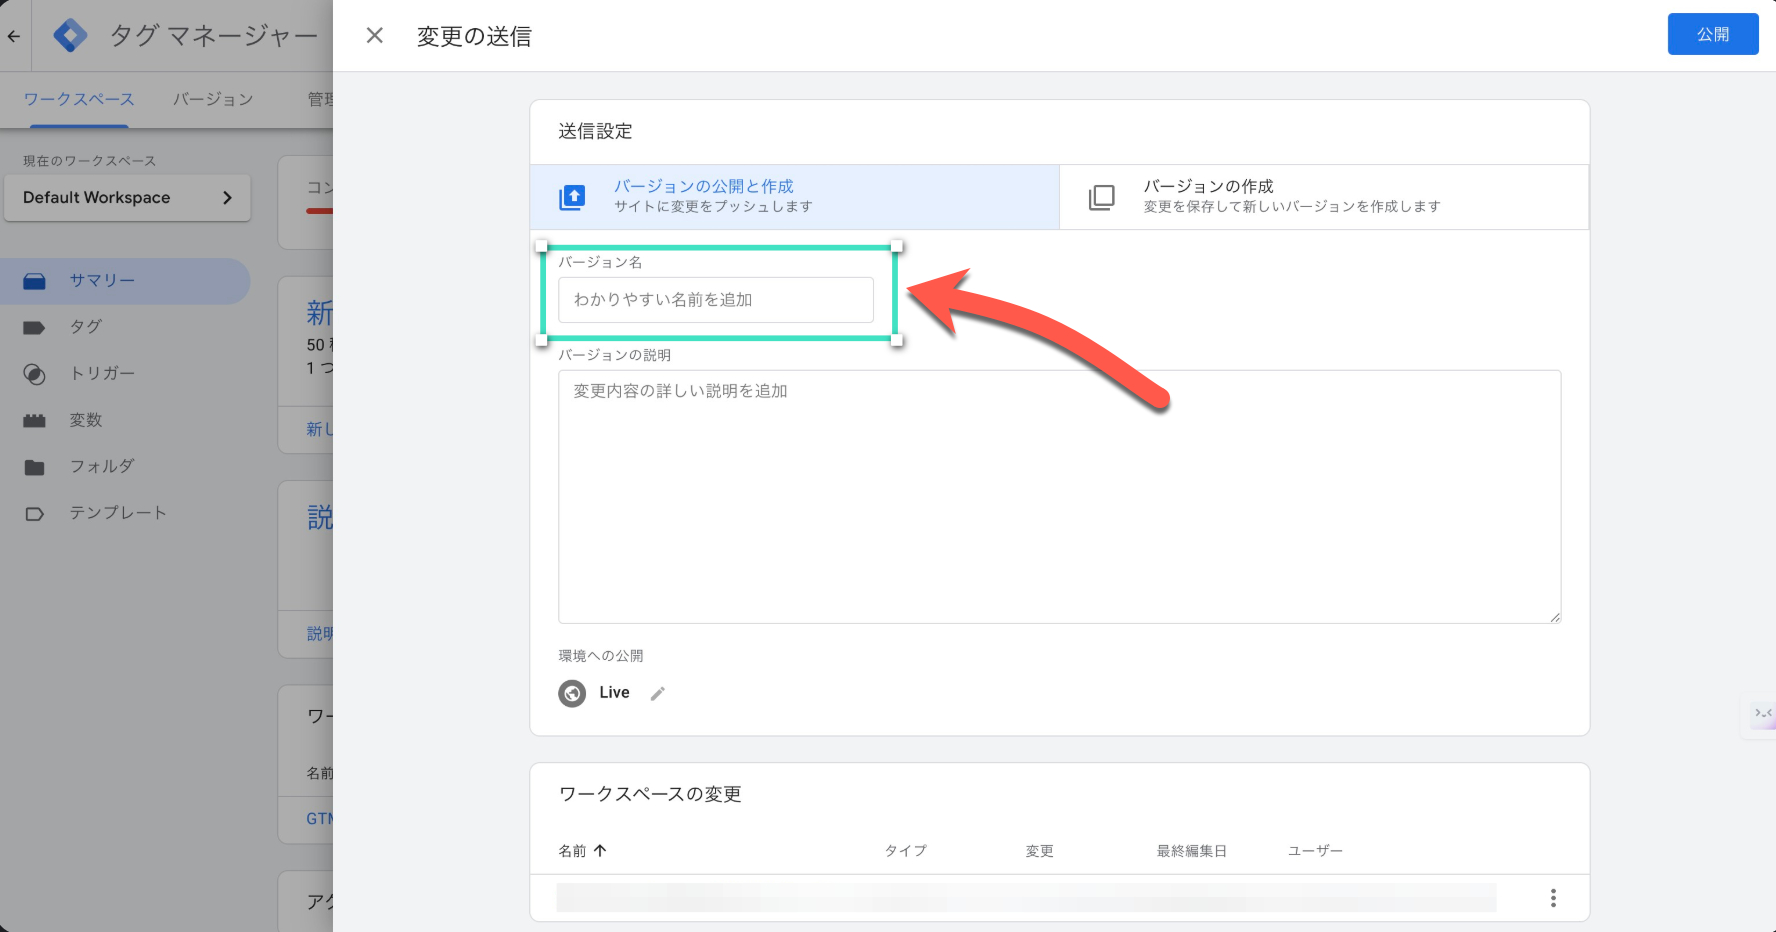
Task: Switch to the ワークスペース tab
Action: 79,99
